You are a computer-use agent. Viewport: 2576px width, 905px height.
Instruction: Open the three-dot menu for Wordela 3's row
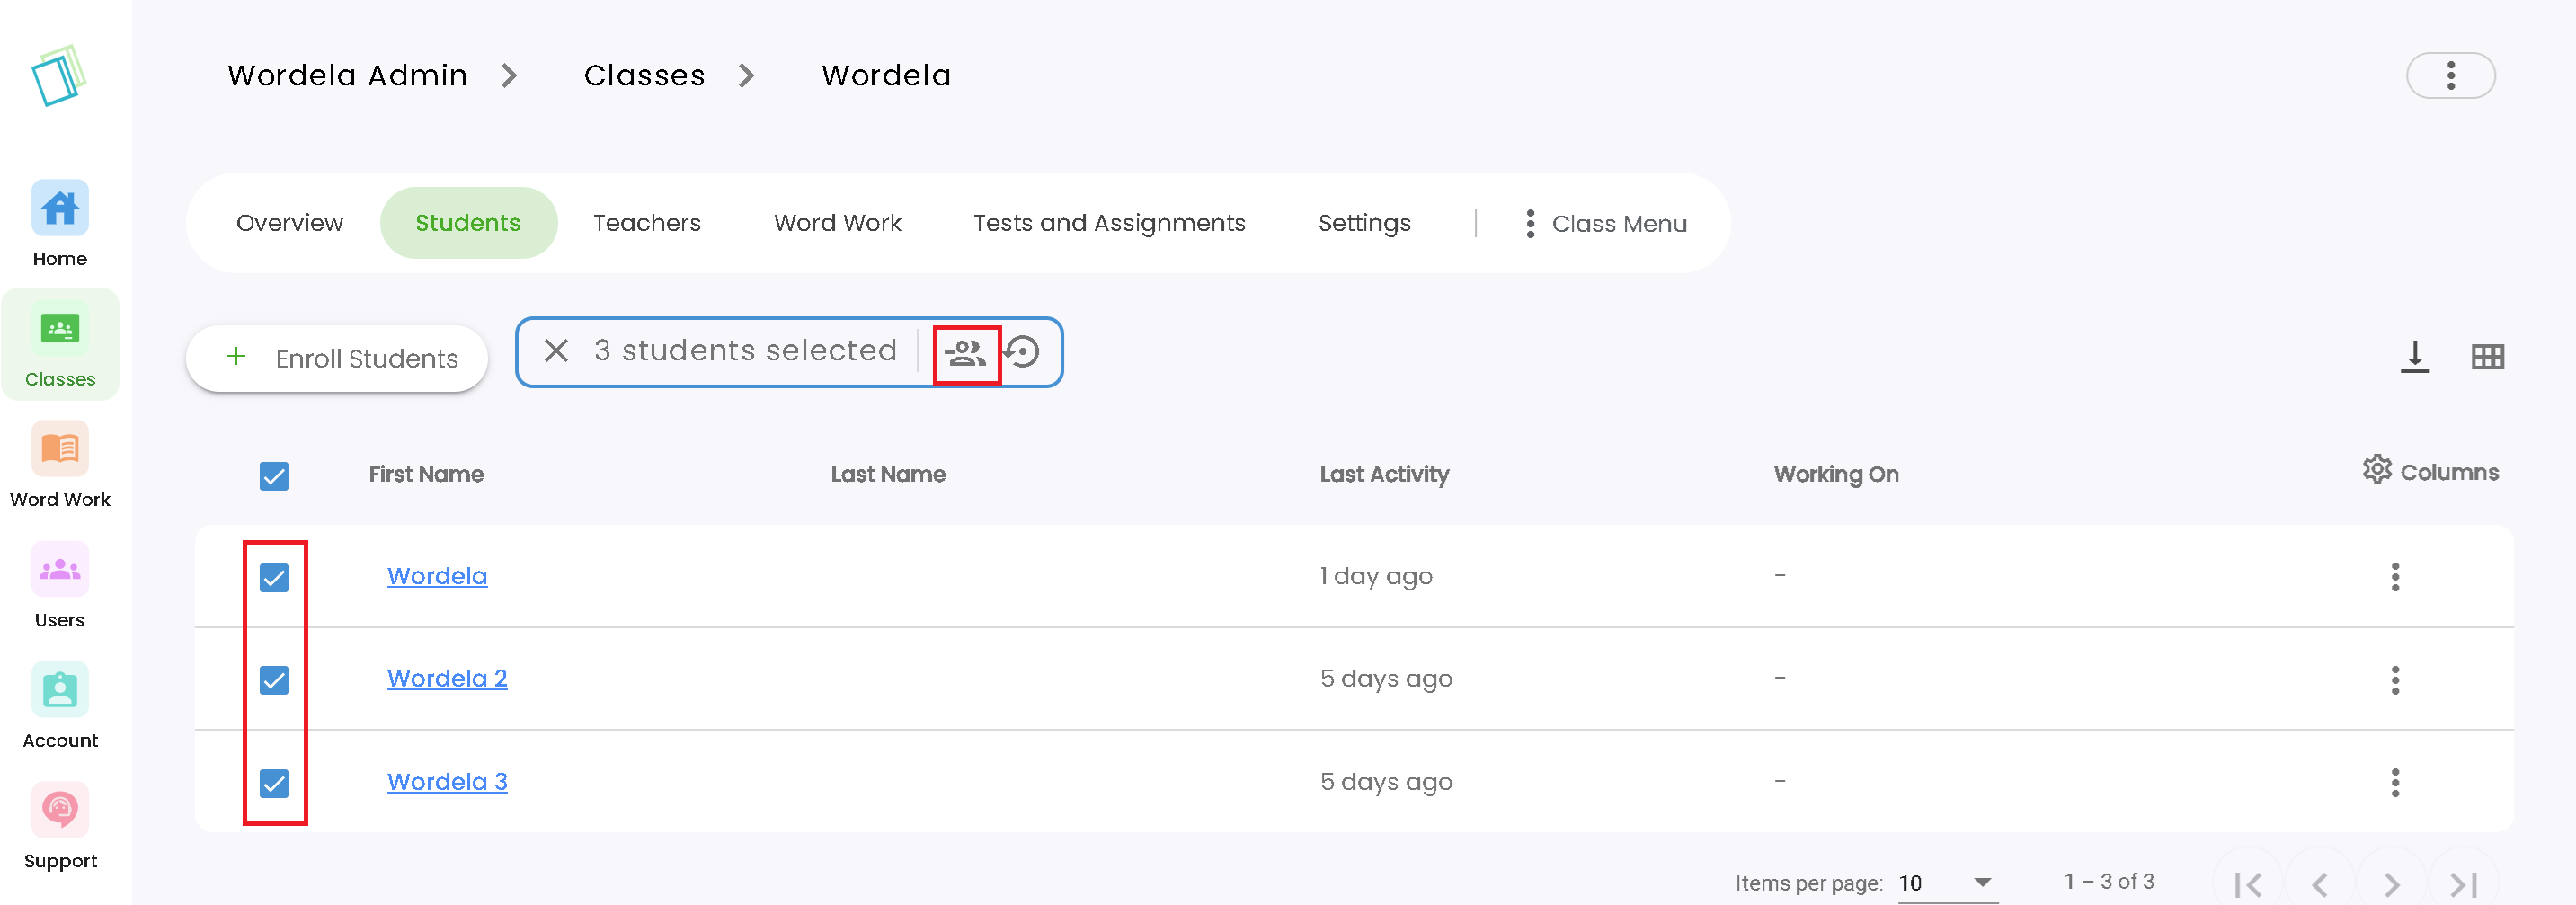2396,784
